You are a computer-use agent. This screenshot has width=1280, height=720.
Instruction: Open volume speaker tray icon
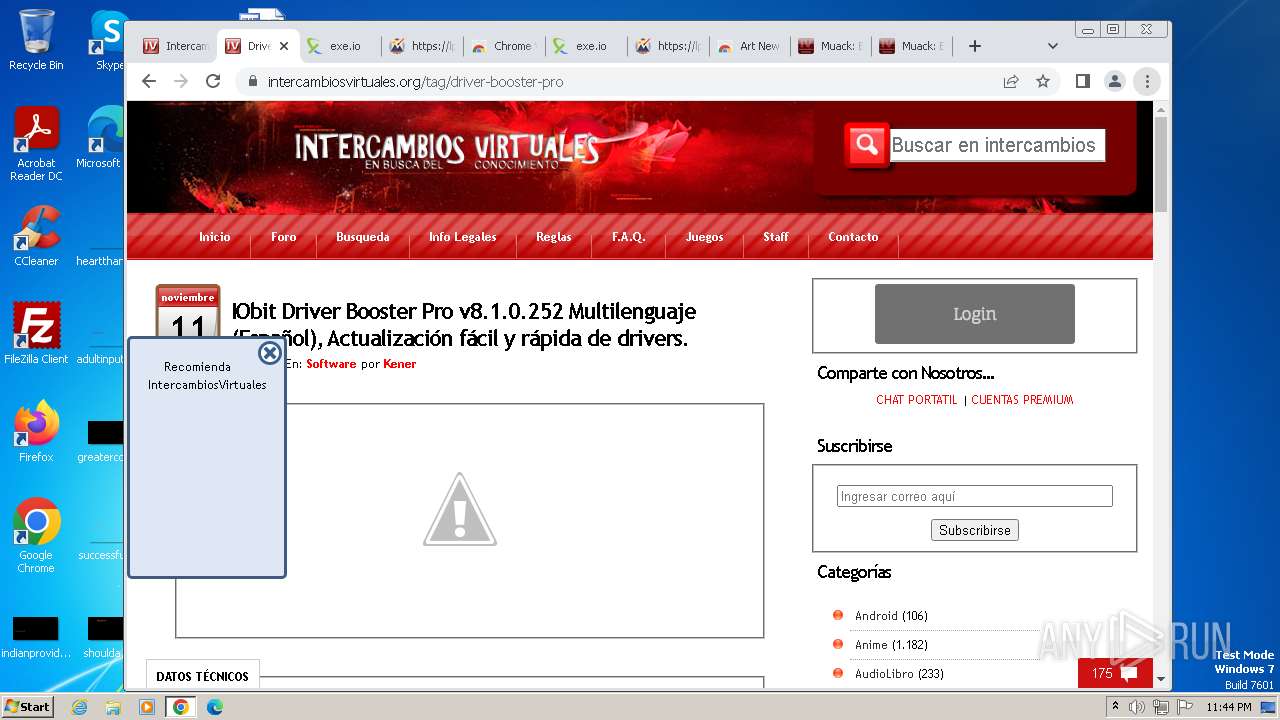[1137, 707]
